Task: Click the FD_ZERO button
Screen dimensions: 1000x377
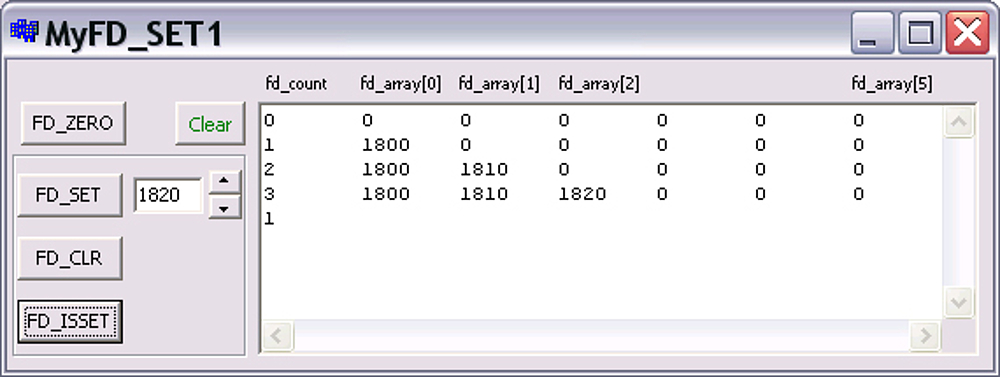Action: pyautogui.click(x=72, y=124)
